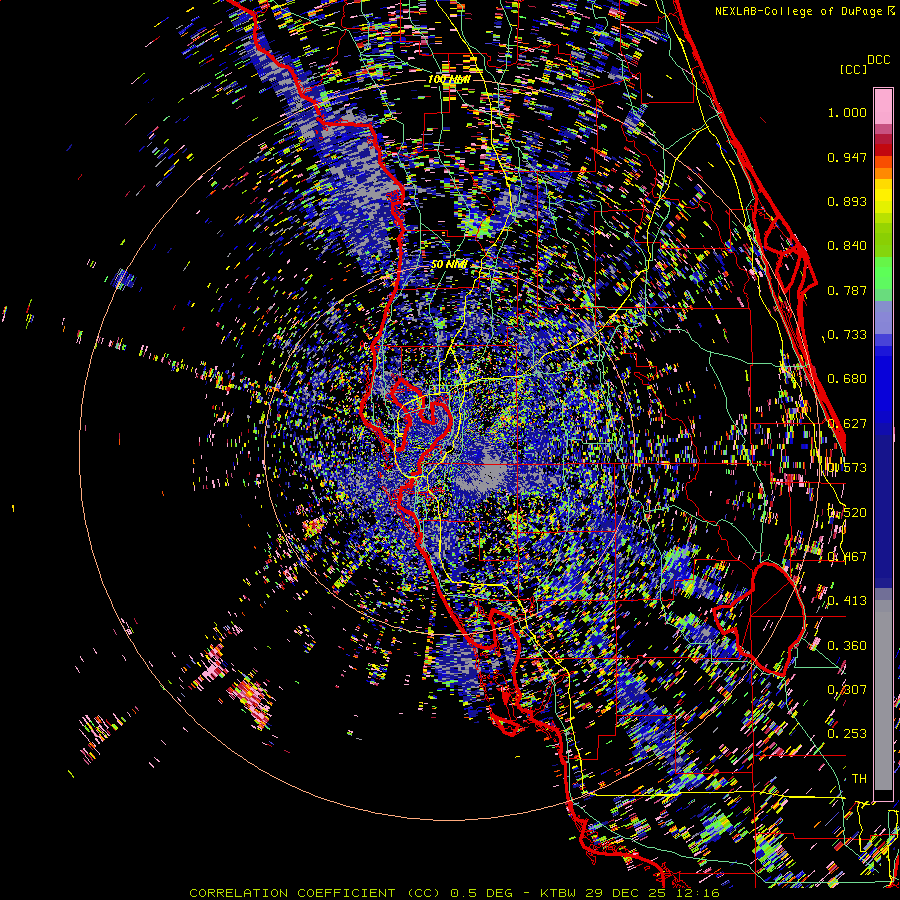
Task: Select the 0.893 legend value
Action: click(x=847, y=201)
